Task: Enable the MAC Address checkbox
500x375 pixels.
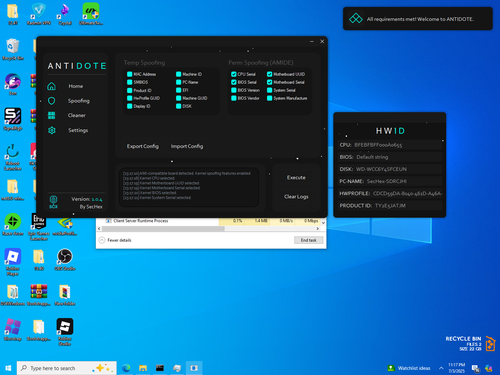Action: (130, 74)
